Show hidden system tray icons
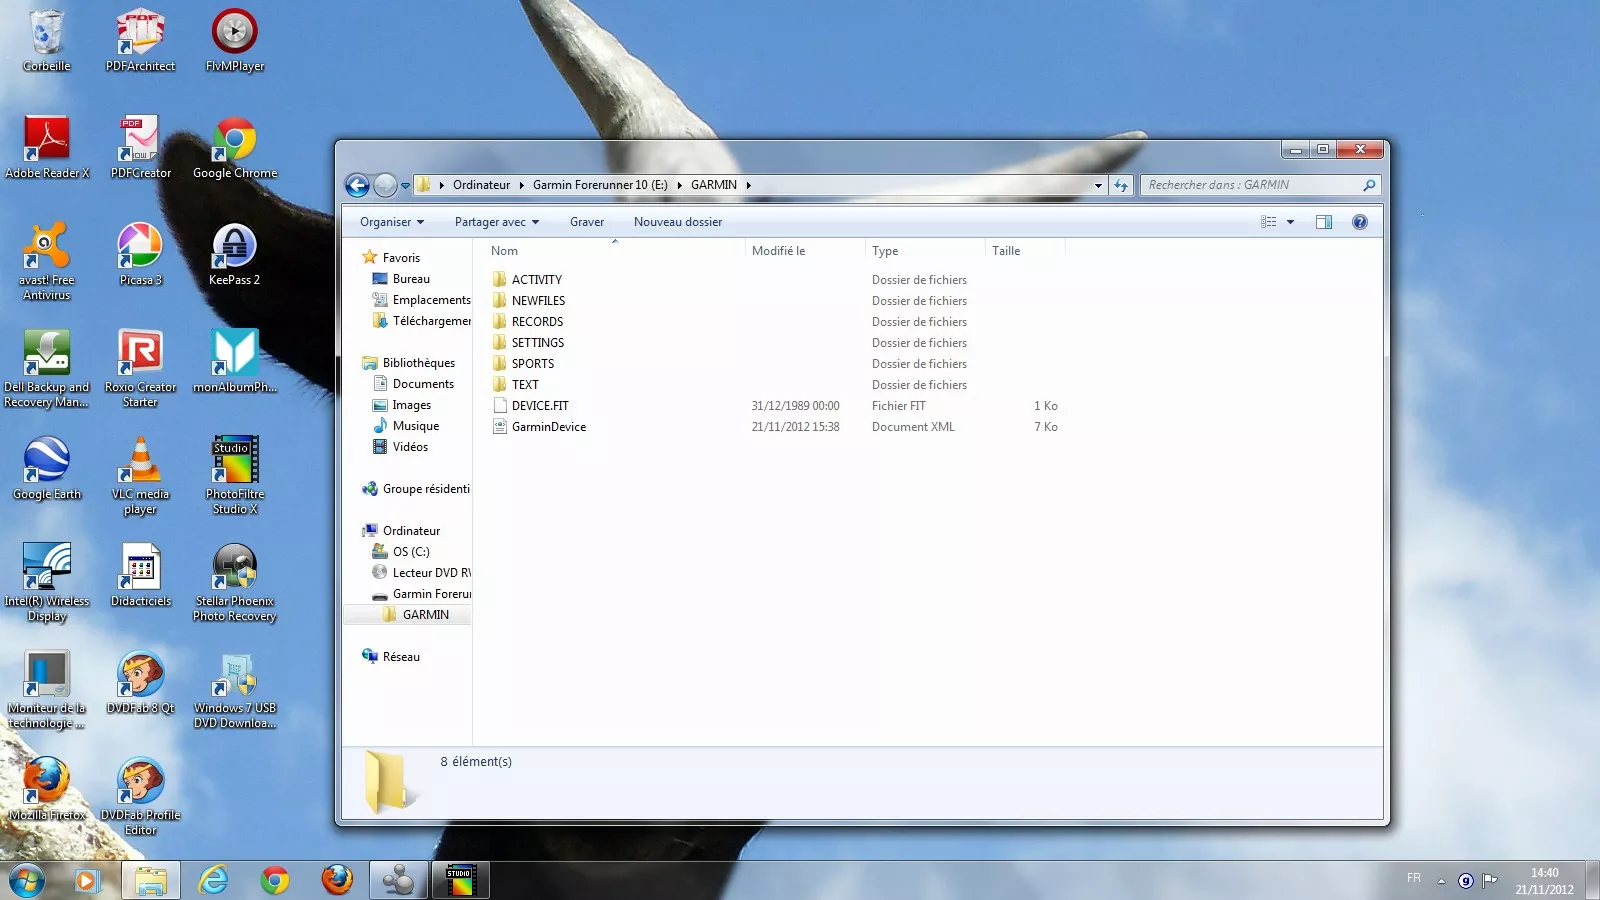 1441,881
